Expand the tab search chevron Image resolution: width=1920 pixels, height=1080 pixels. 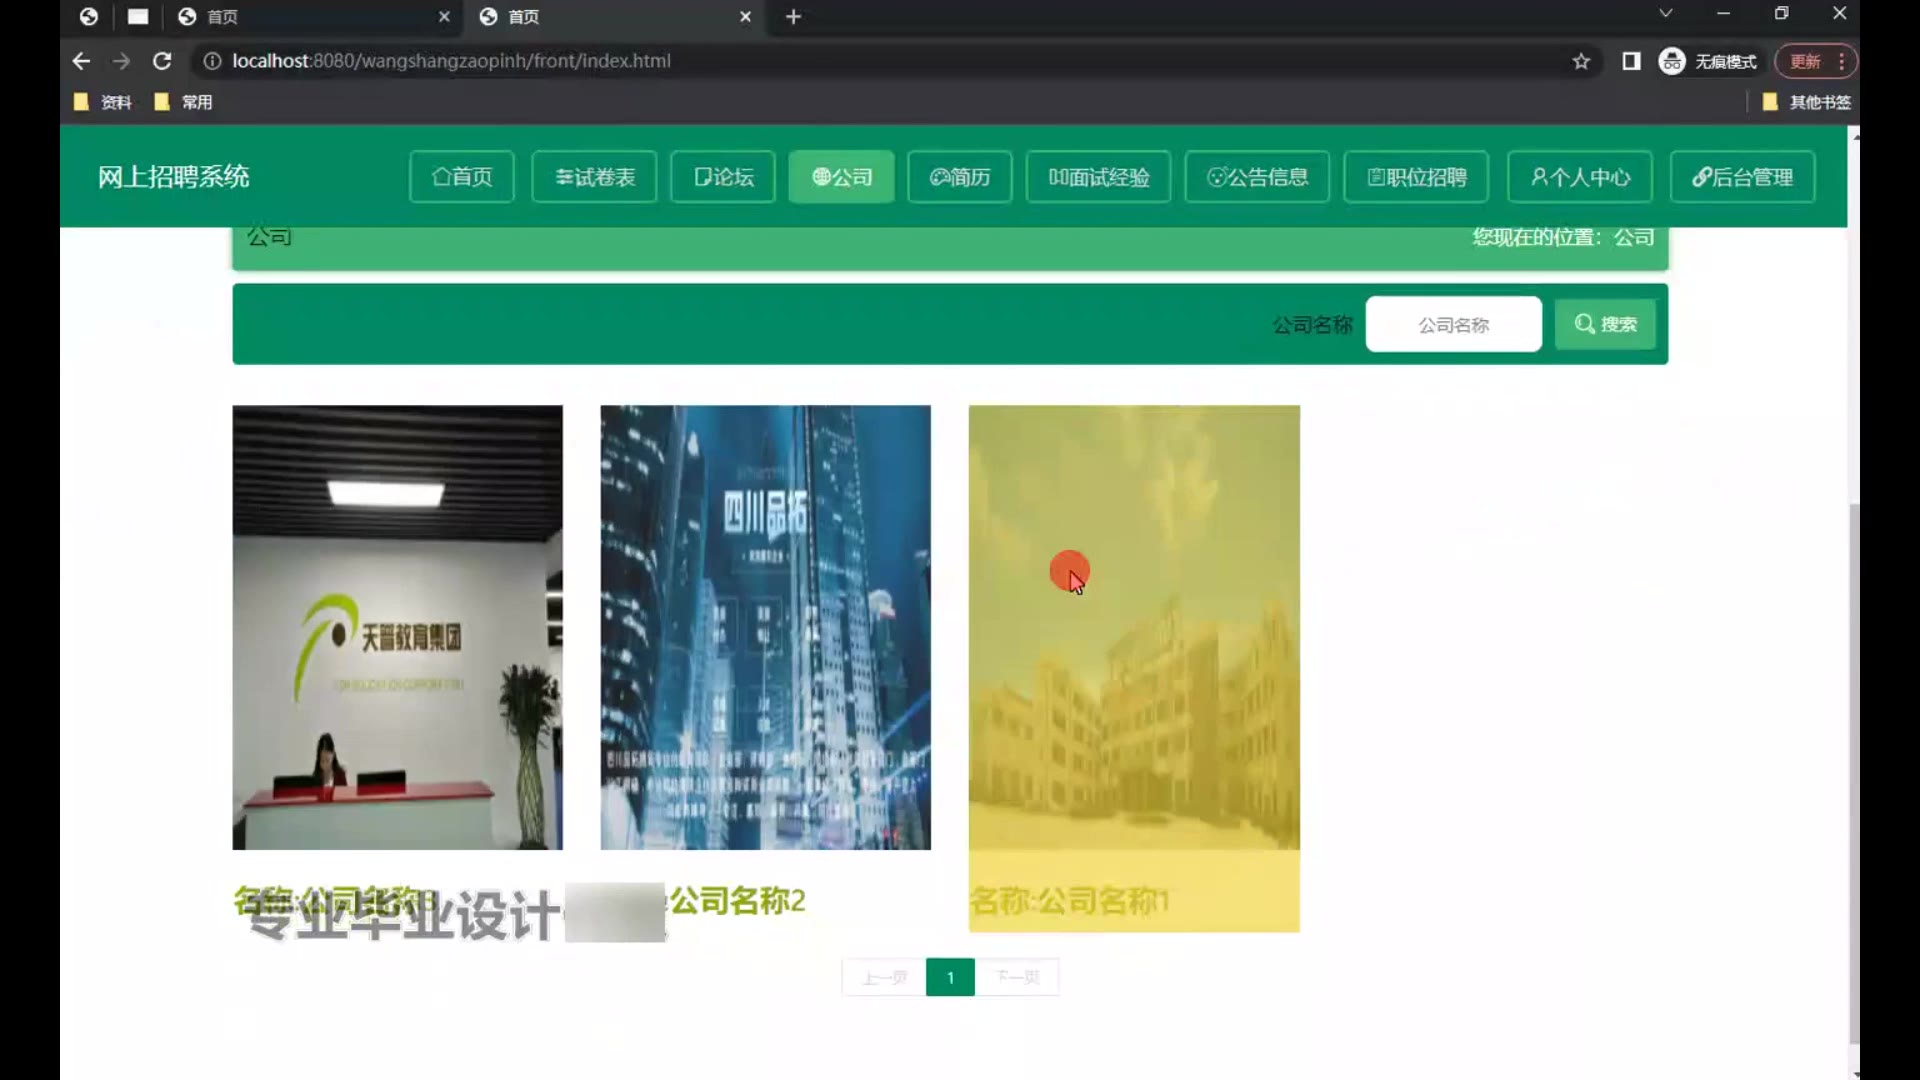click(x=1665, y=14)
